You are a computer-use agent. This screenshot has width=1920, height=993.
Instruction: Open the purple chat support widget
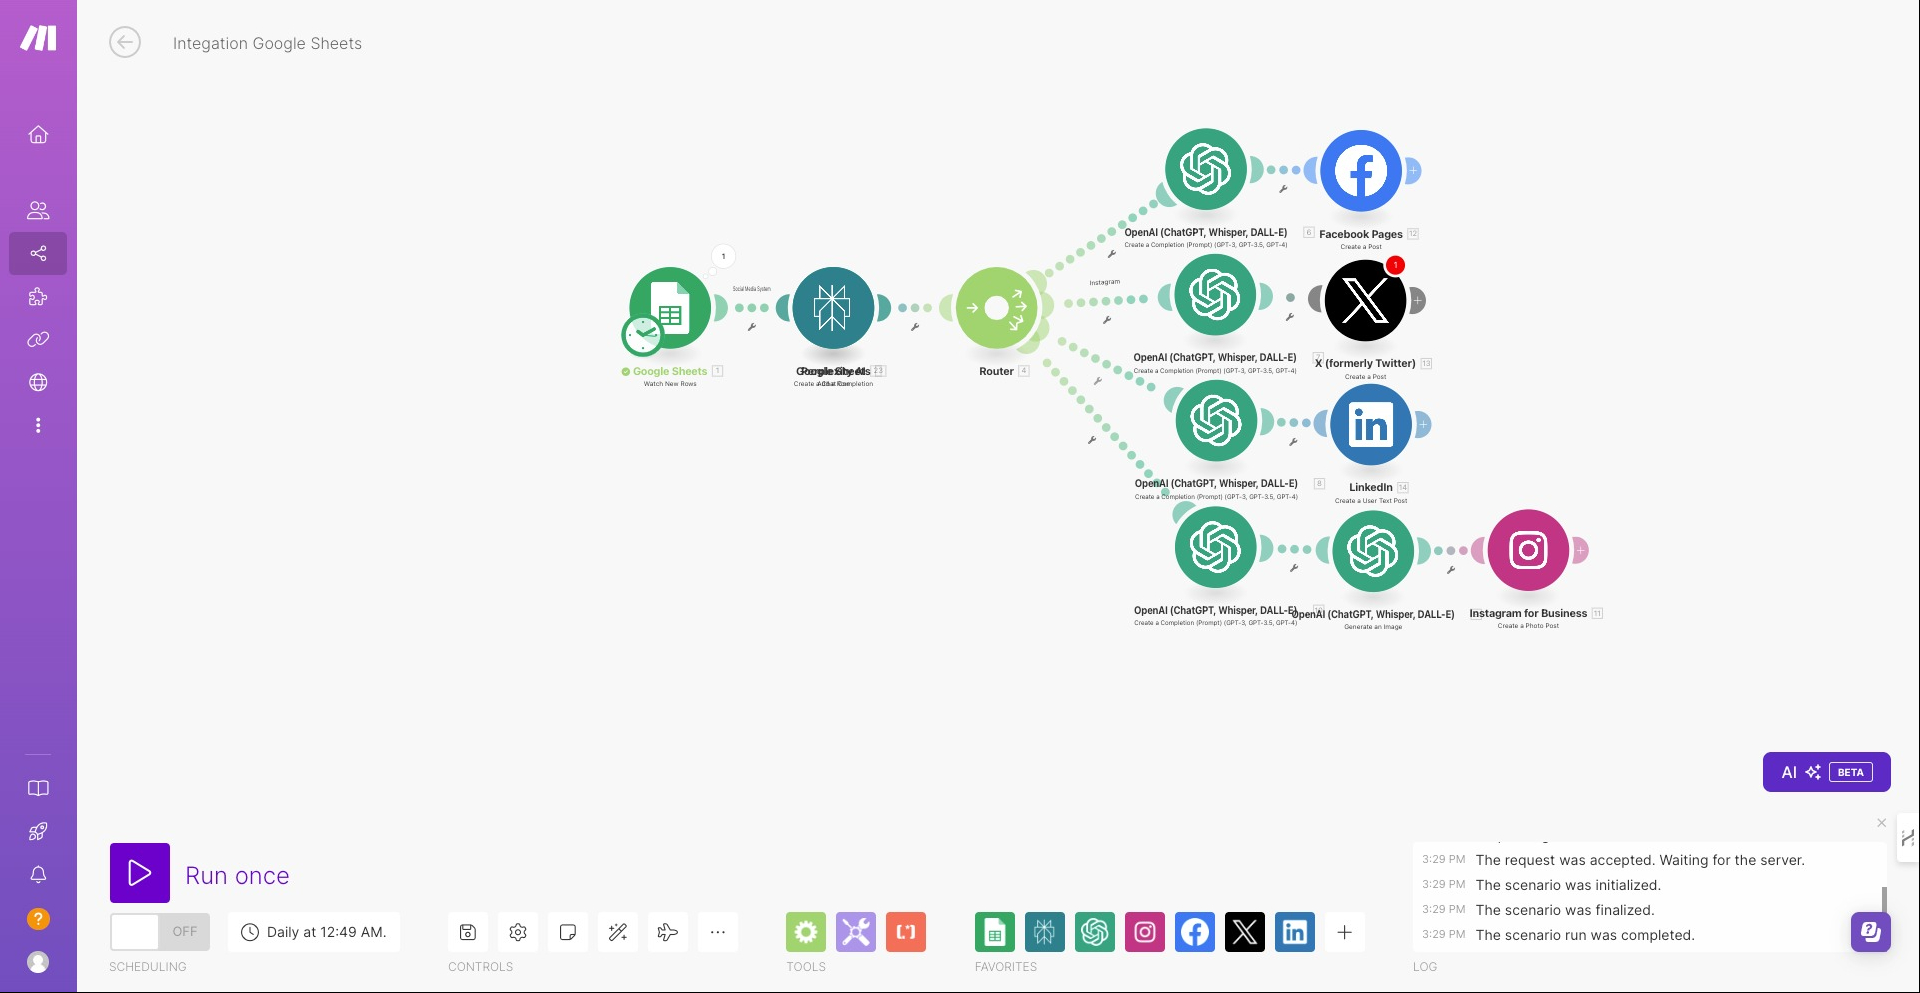[1871, 932]
